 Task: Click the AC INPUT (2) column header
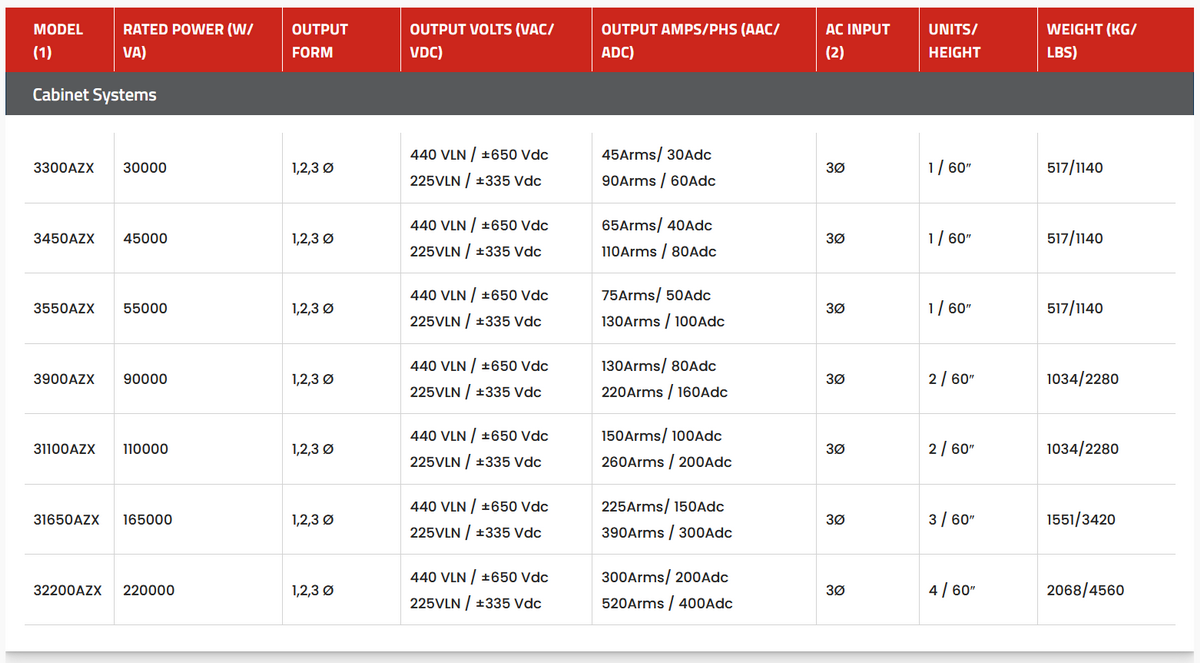click(x=857, y=41)
